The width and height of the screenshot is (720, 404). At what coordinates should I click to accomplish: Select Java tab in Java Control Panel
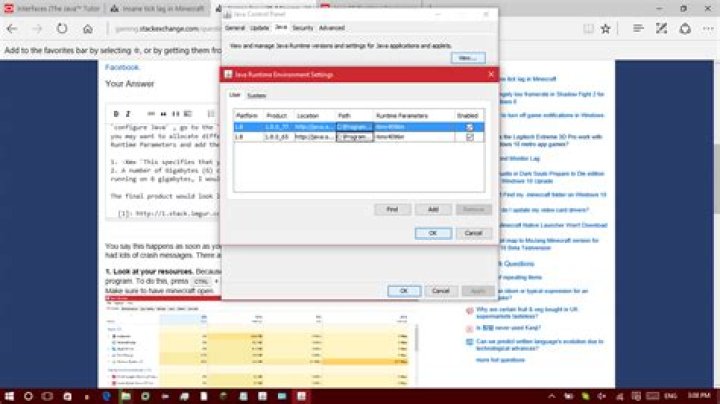tap(281, 28)
